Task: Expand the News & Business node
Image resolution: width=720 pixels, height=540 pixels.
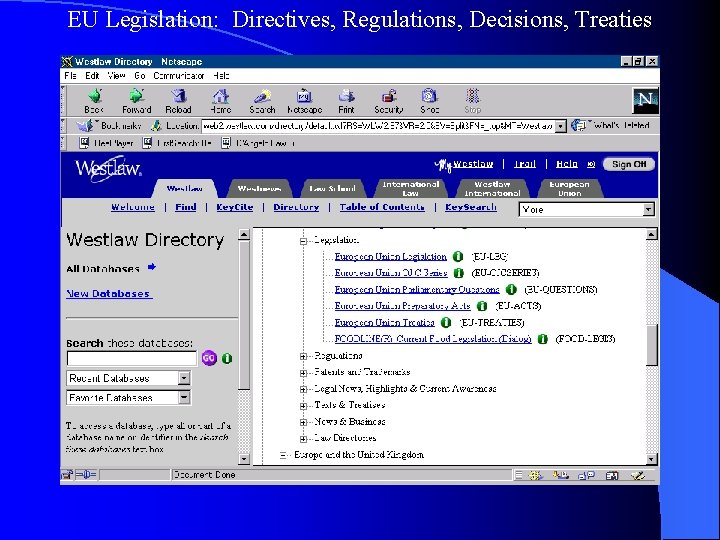Action: pos(303,422)
